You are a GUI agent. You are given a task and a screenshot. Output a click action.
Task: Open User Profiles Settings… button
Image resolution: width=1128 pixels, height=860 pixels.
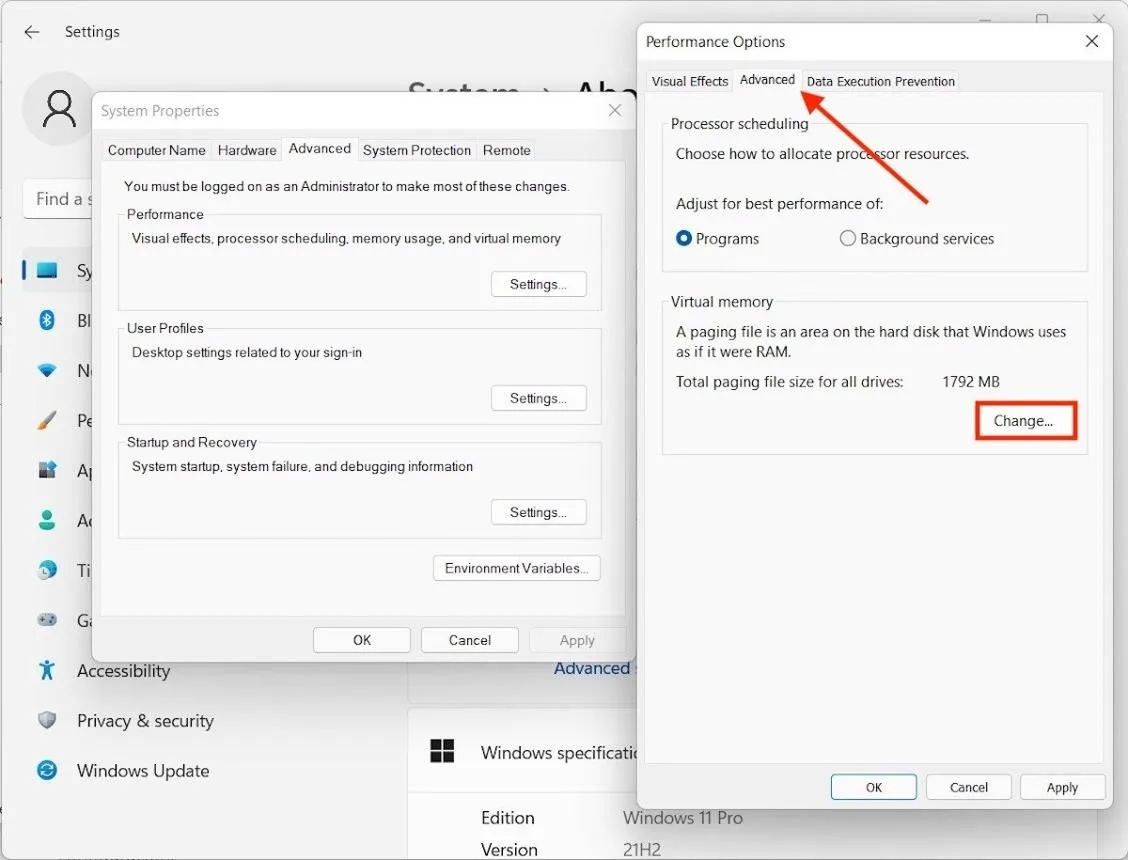click(x=538, y=398)
